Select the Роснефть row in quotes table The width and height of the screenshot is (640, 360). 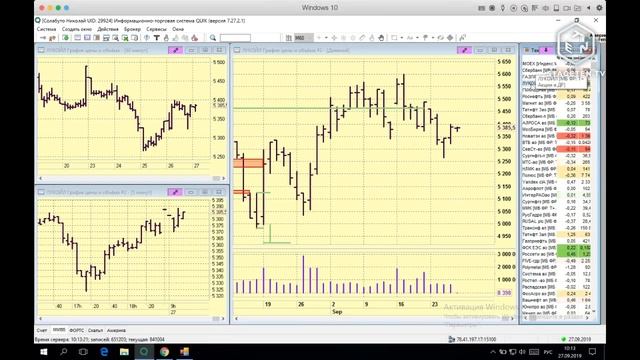click(556, 97)
